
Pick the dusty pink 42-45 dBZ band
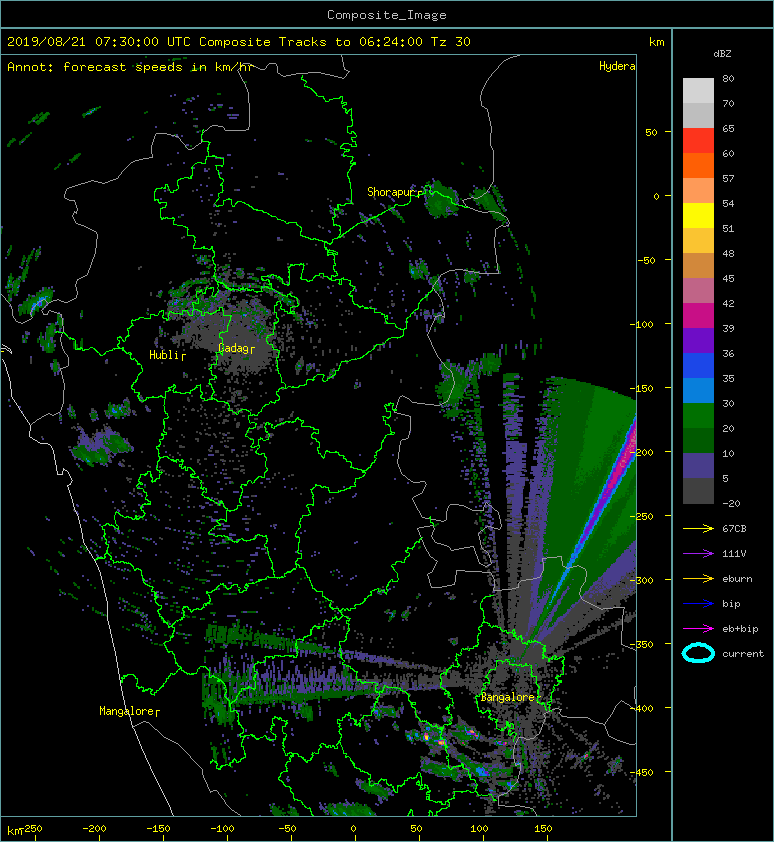698,291
